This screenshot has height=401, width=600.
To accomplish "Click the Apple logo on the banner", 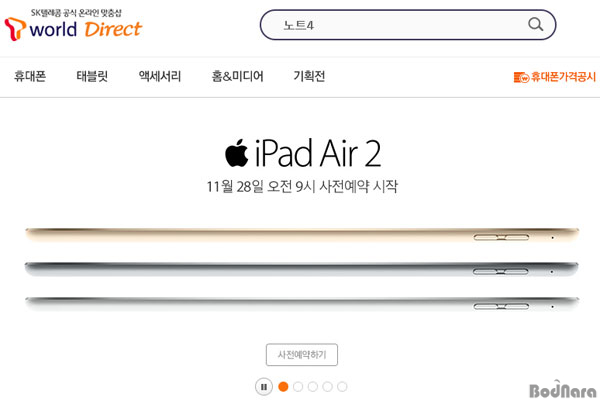I will pos(236,153).
